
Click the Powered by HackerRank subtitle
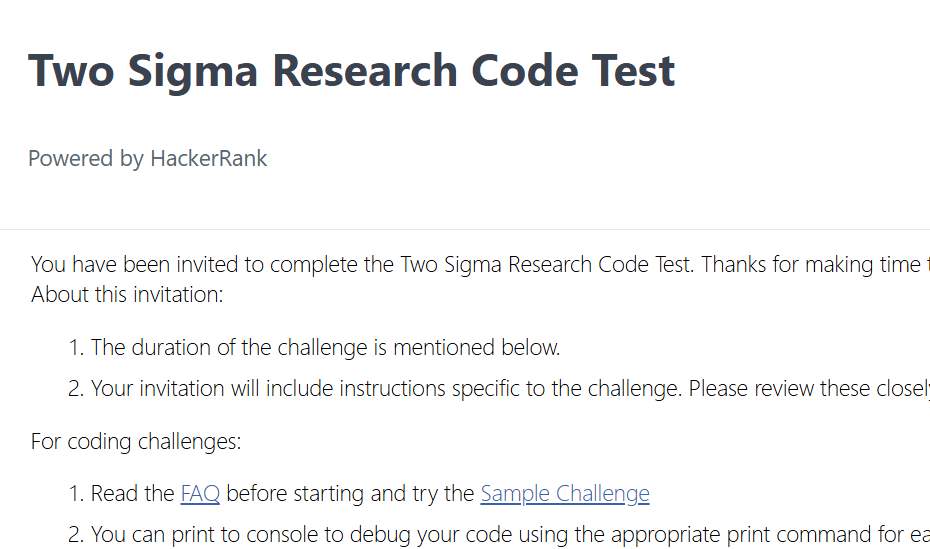[147, 159]
